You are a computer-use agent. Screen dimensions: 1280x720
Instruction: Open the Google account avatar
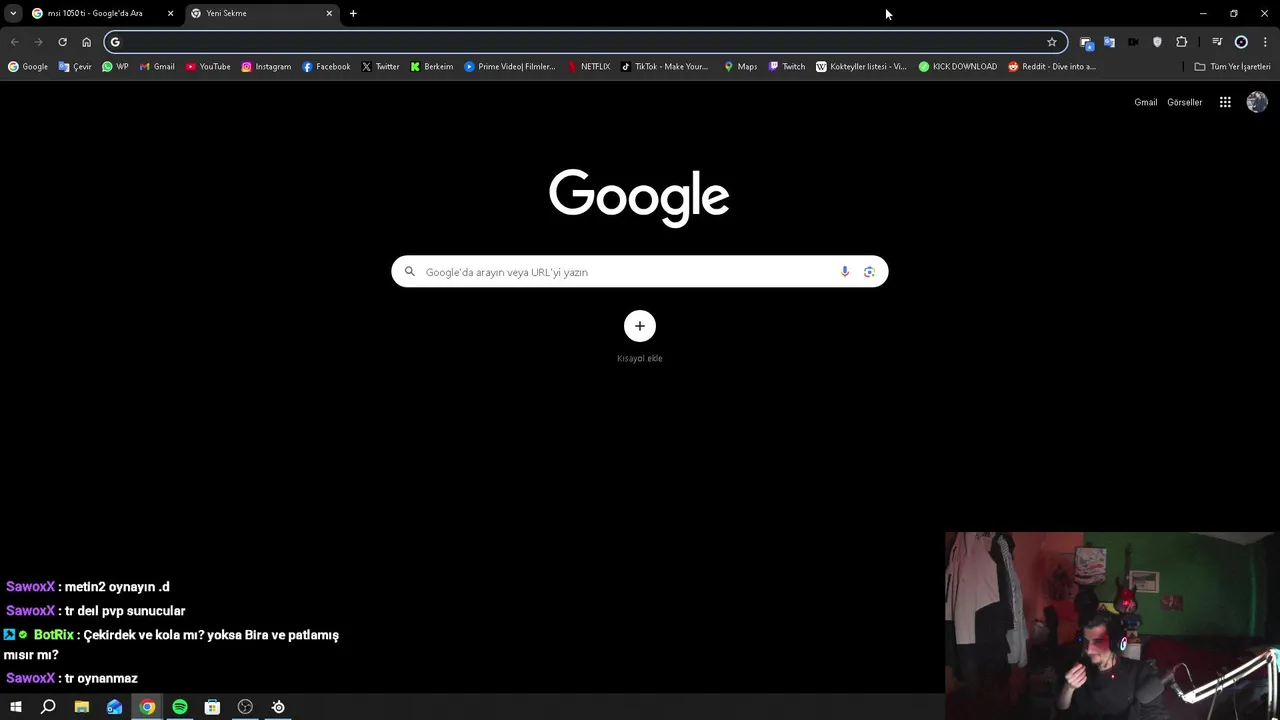click(x=1257, y=102)
